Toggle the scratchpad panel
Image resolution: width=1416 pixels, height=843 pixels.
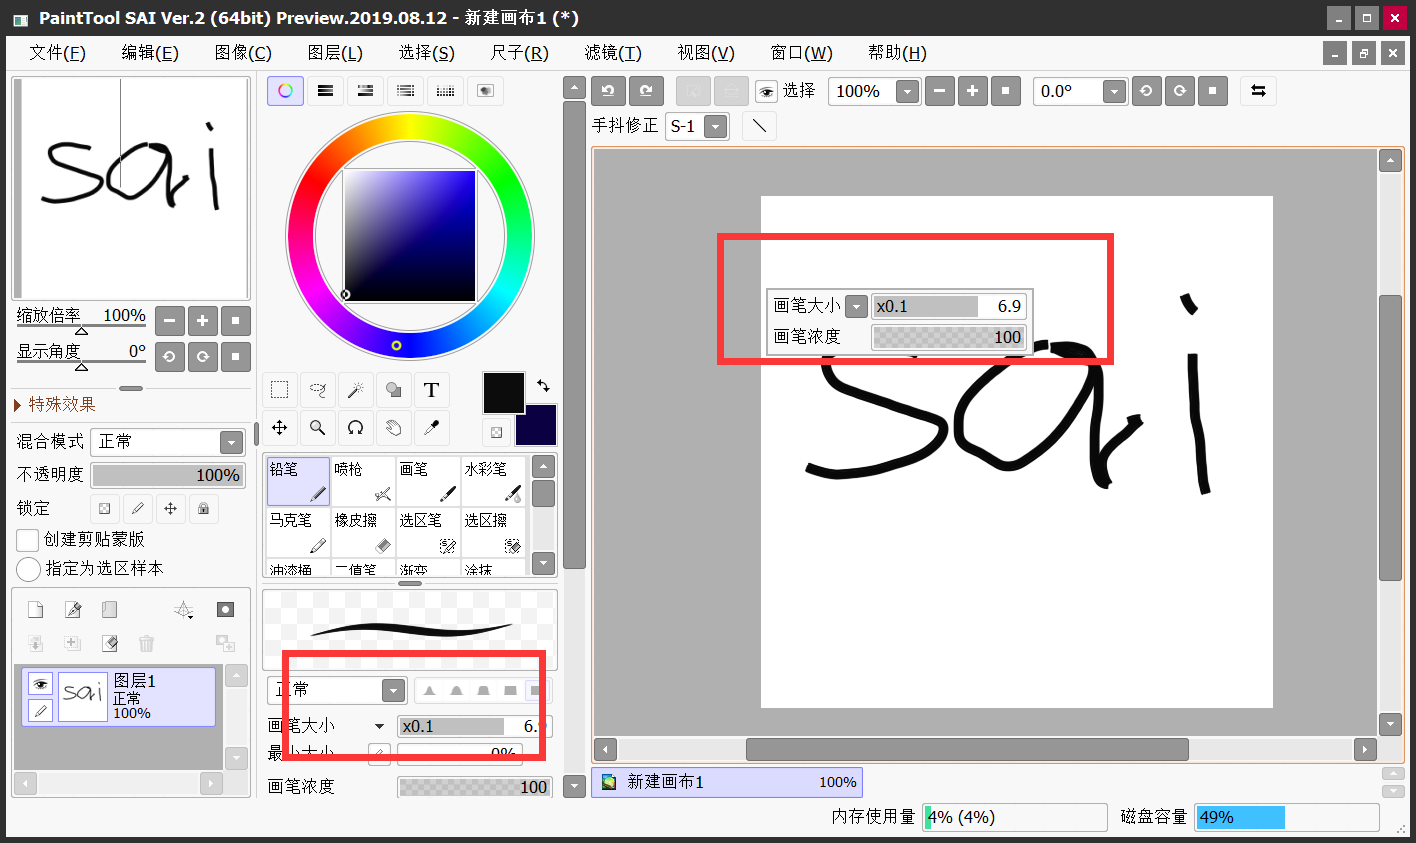point(485,91)
